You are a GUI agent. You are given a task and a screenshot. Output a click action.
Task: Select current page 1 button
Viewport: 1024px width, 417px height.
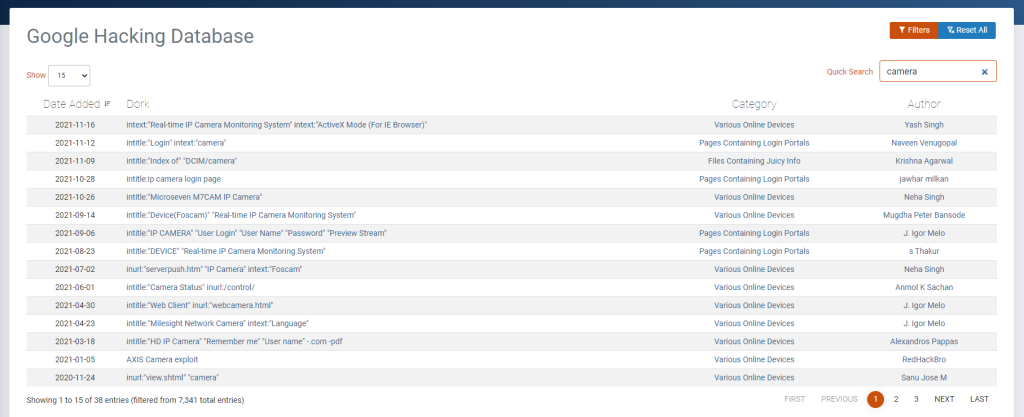(x=875, y=399)
